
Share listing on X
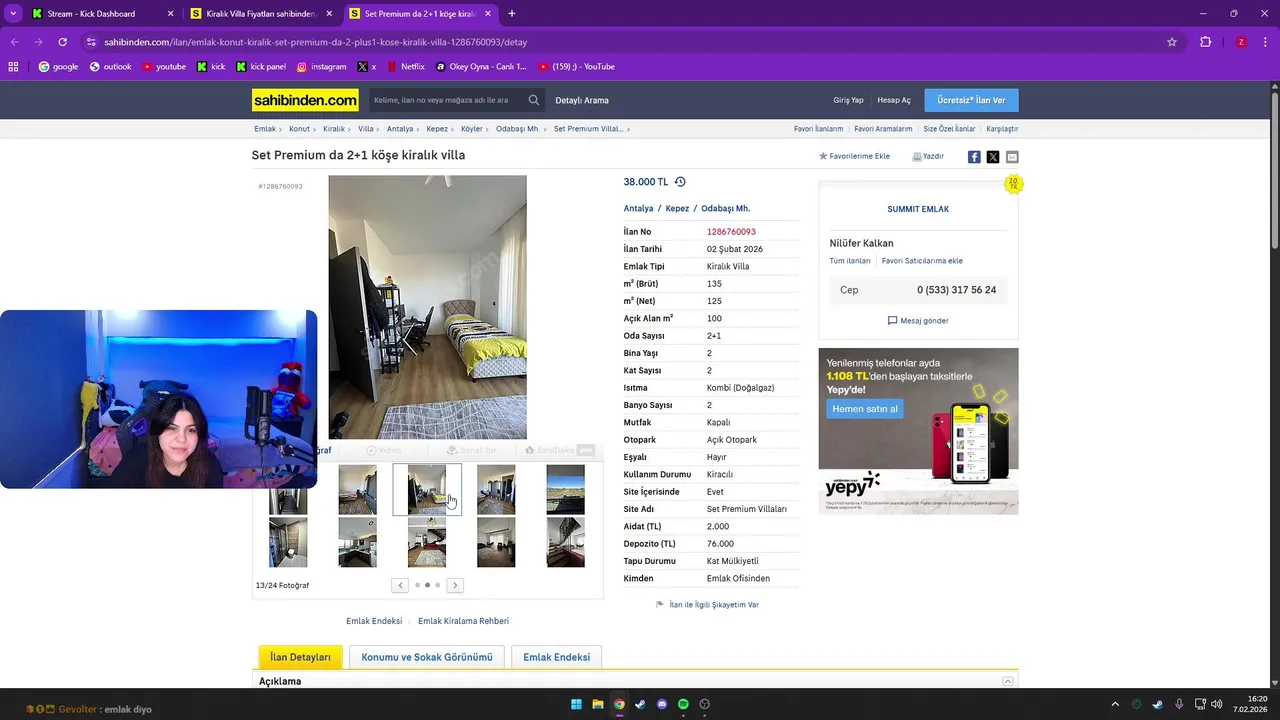(x=993, y=157)
